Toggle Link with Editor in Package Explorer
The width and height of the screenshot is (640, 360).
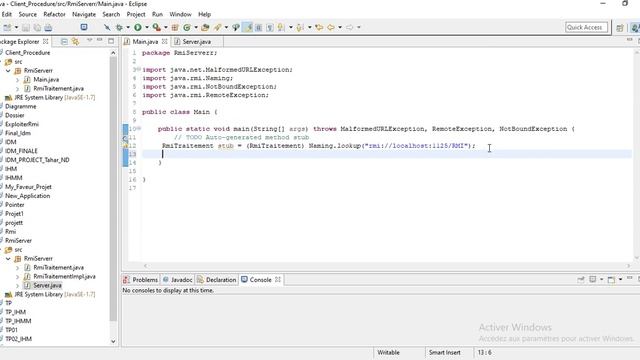pyautogui.click(x=76, y=41)
